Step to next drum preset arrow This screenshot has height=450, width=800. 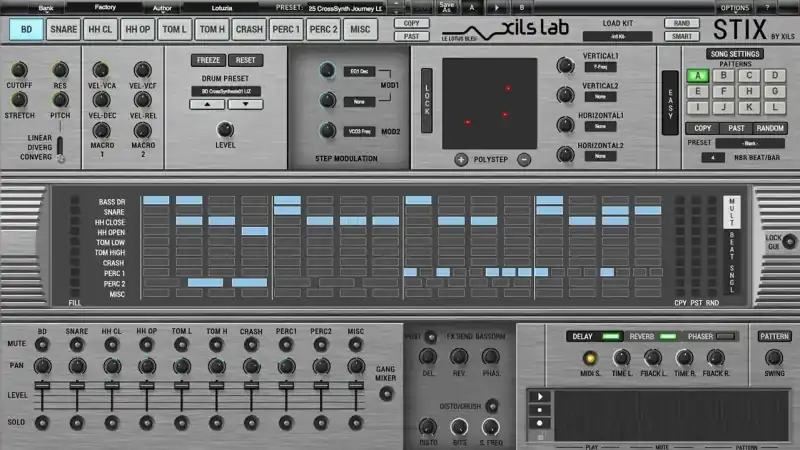pos(245,104)
